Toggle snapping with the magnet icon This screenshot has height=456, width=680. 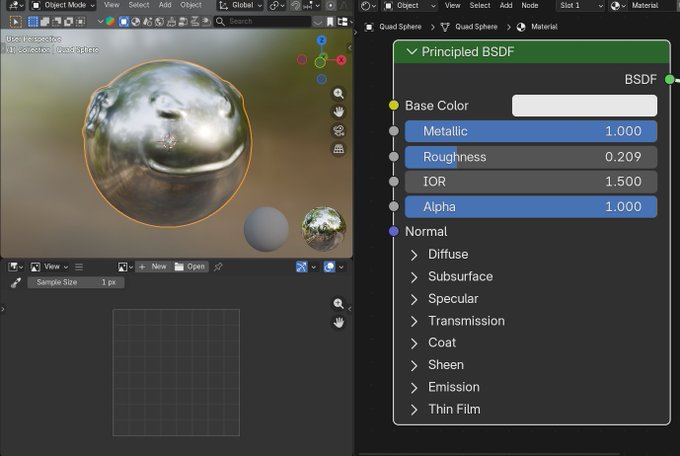point(295,5)
